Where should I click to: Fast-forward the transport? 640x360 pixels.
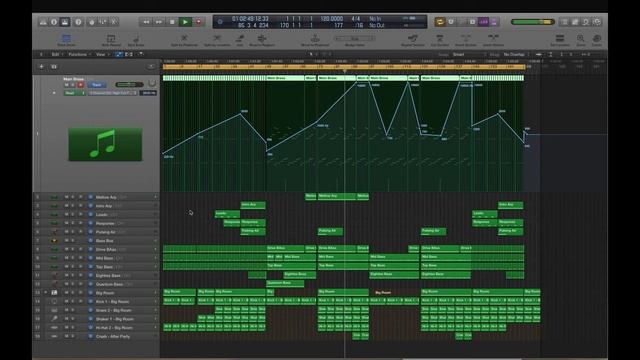pos(159,22)
